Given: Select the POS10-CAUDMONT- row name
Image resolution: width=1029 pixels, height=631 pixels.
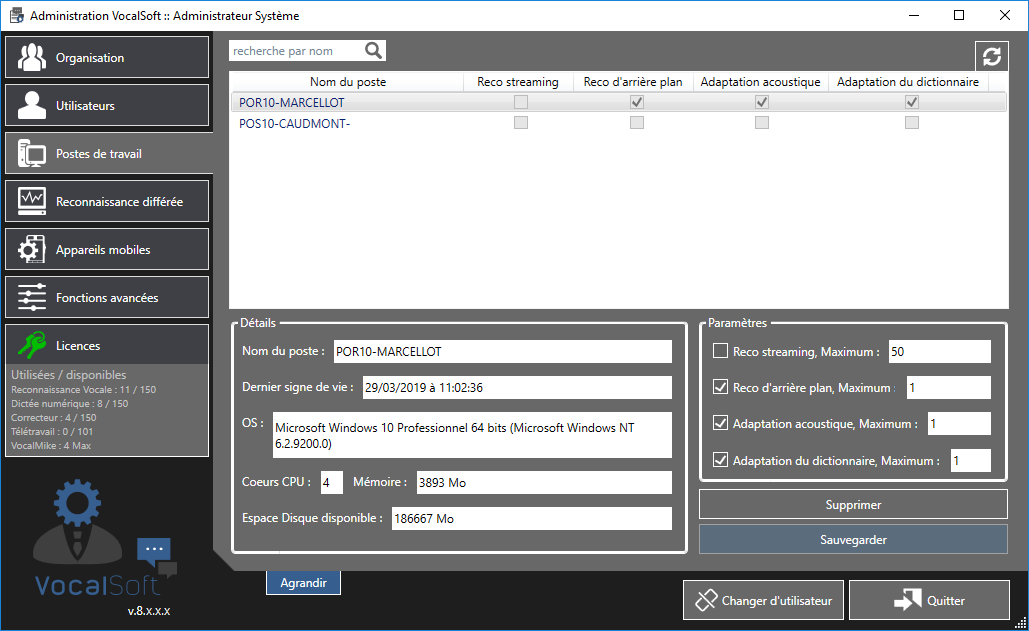Looking at the screenshot, I should point(295,123).
